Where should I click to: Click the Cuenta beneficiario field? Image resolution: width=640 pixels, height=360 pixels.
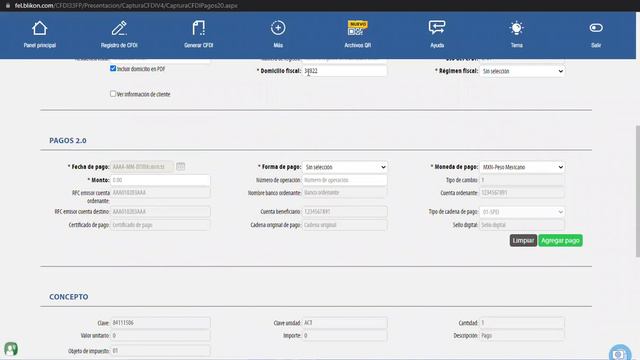pyautogui.click(x=345, y=211)
